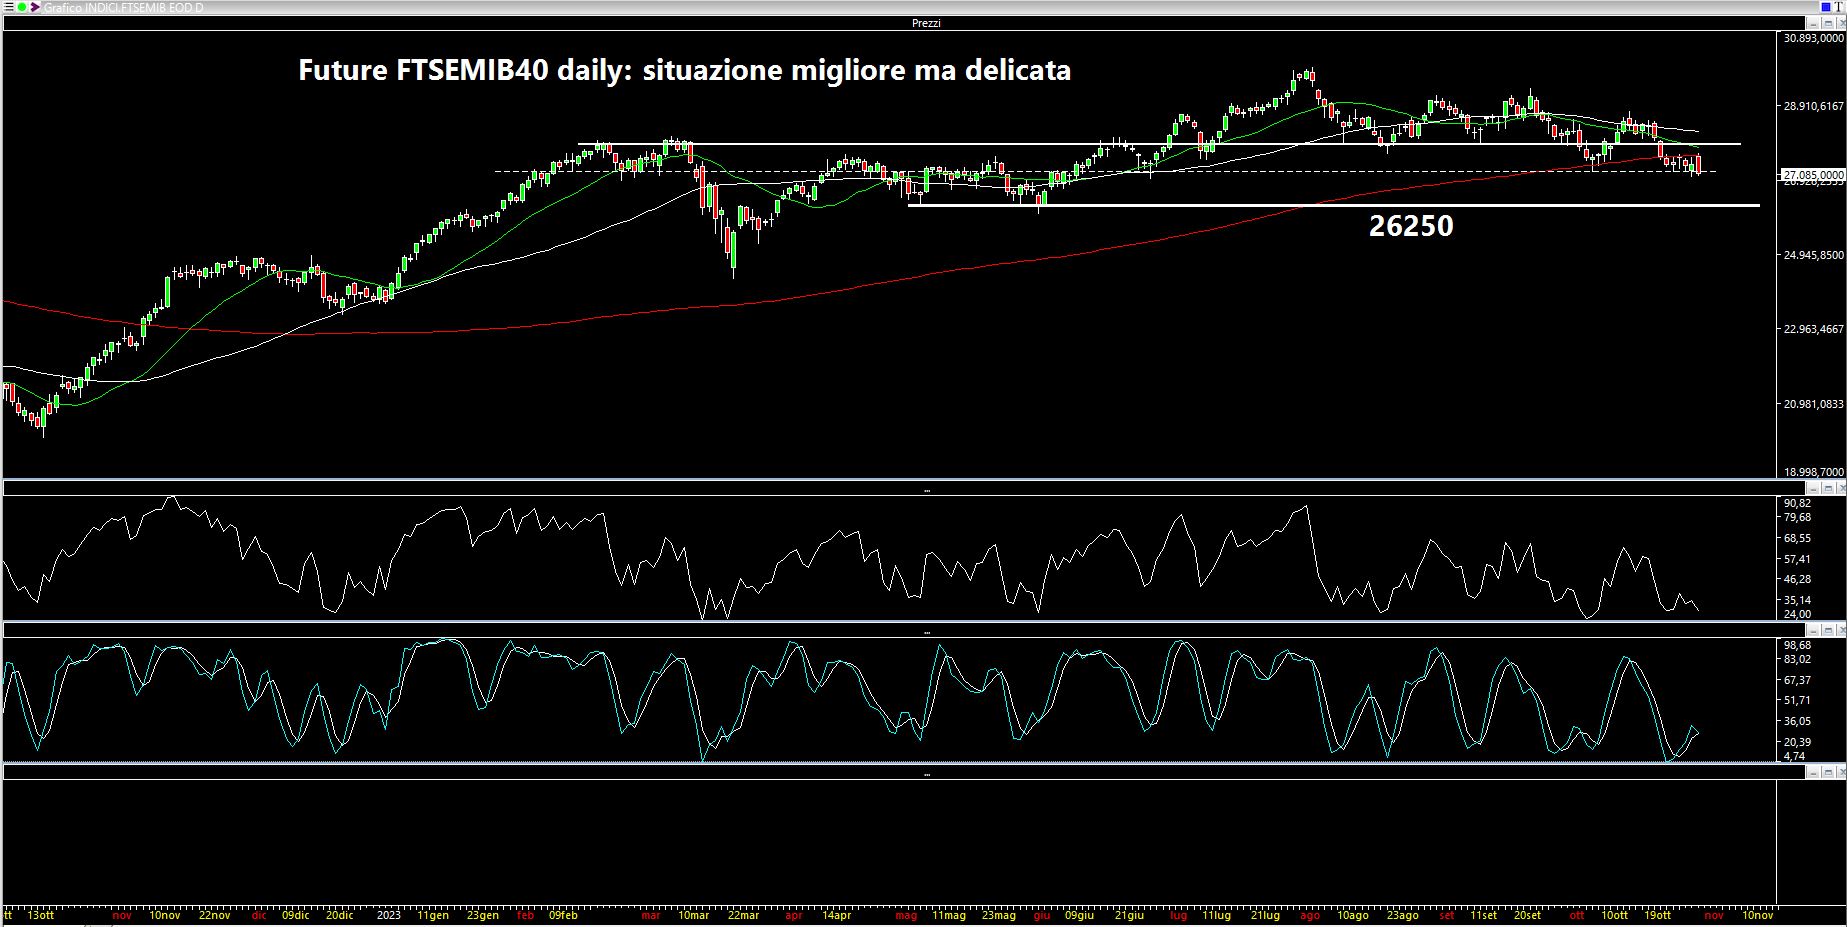
Task: Click current price label 27.085,0000
Action: click(x=1813, y=174)
